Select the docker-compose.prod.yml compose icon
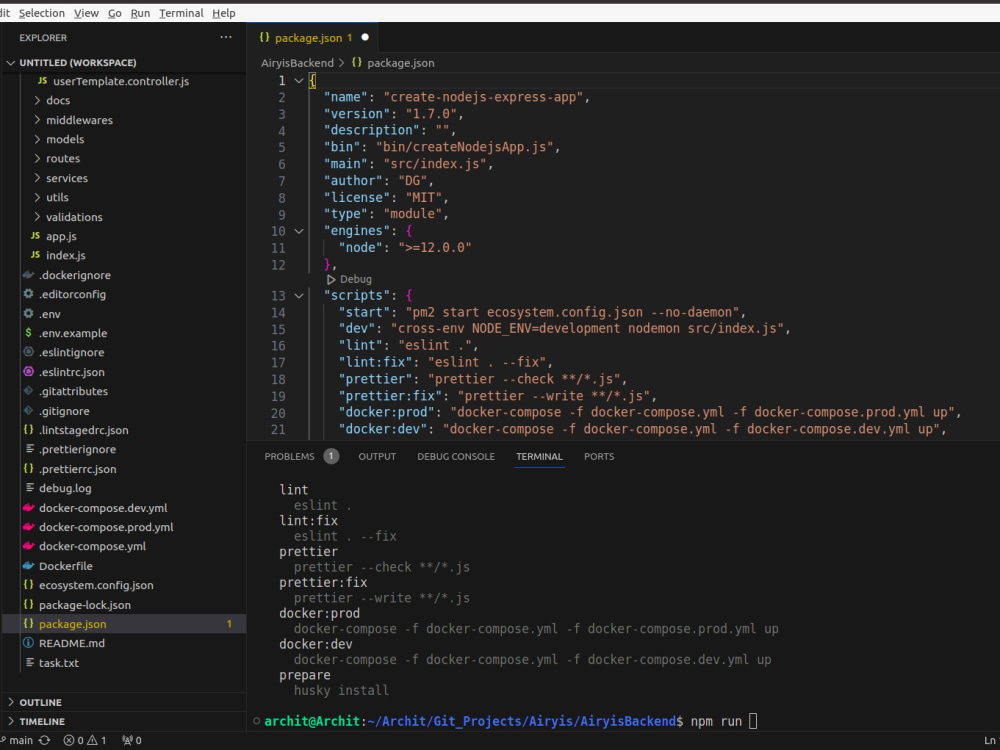This screenshot has width=1000, height=750. [30, 527]
